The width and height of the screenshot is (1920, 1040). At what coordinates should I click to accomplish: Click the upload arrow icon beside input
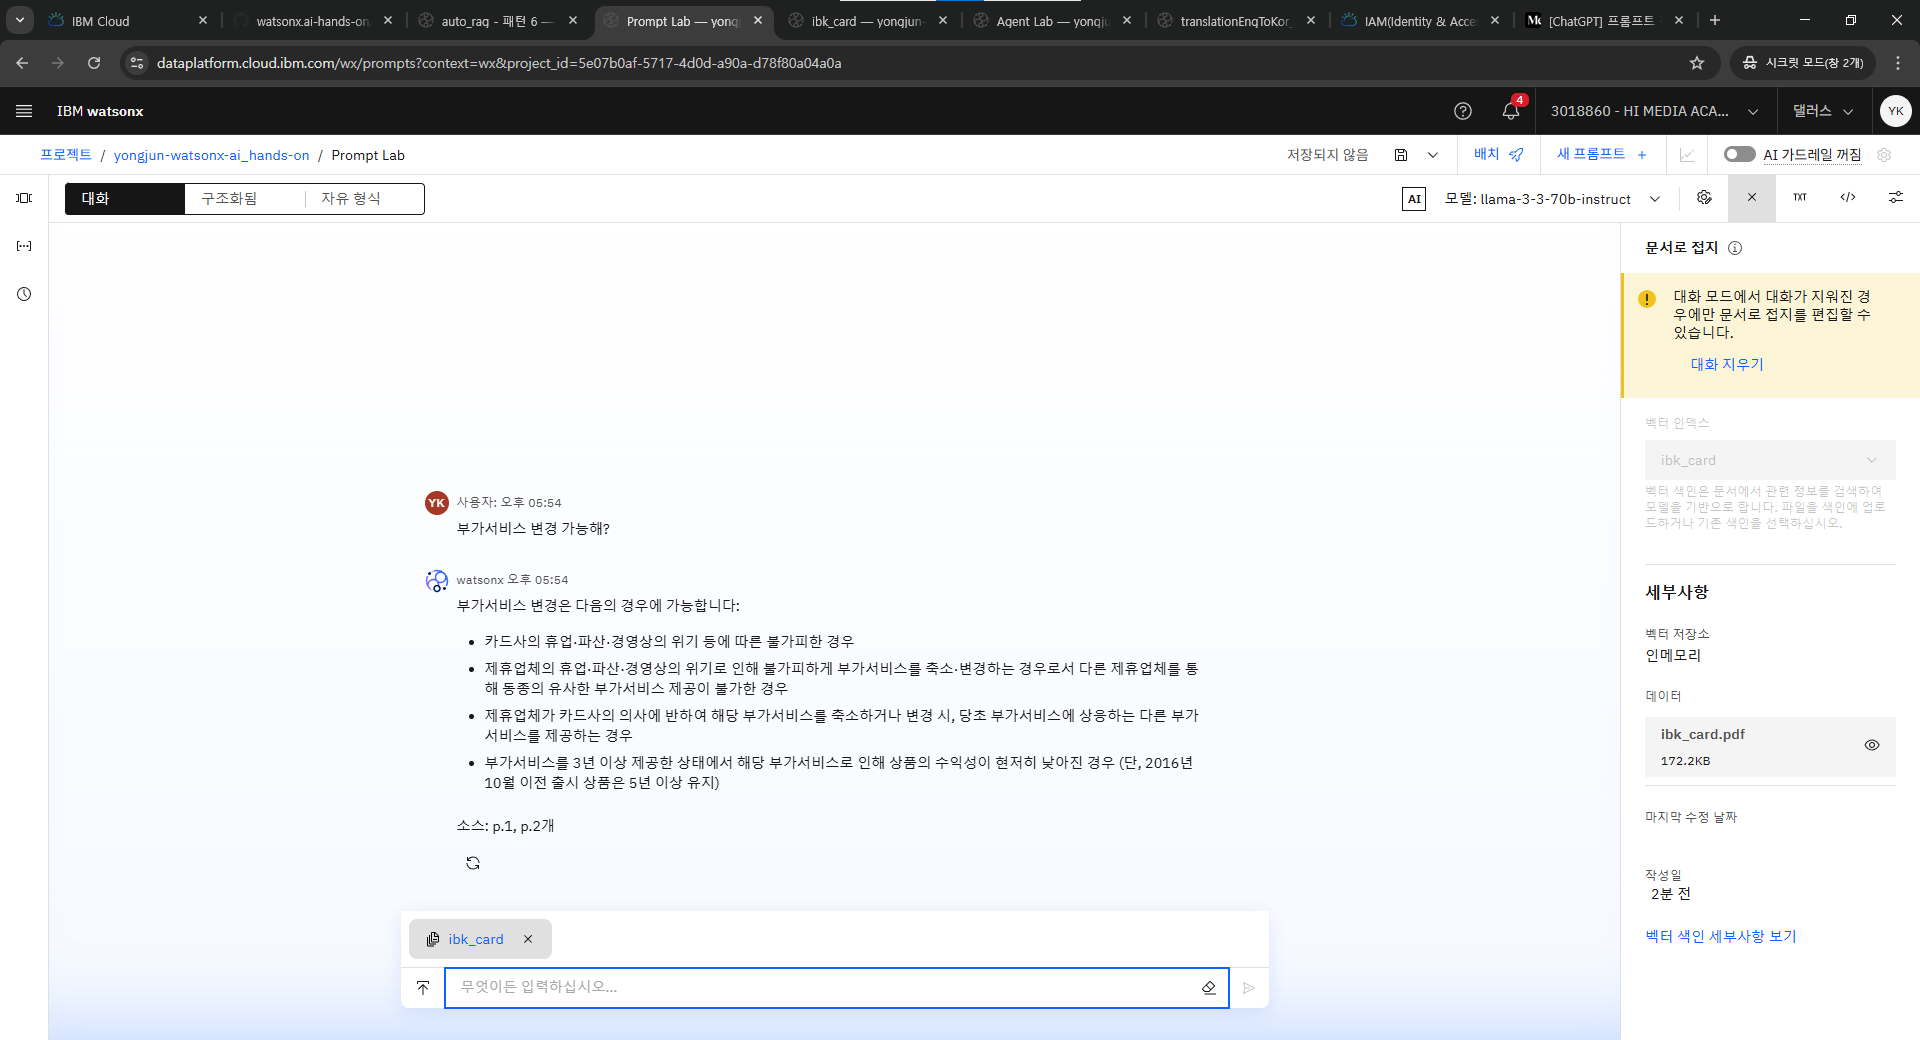click(x=423, y=988)
